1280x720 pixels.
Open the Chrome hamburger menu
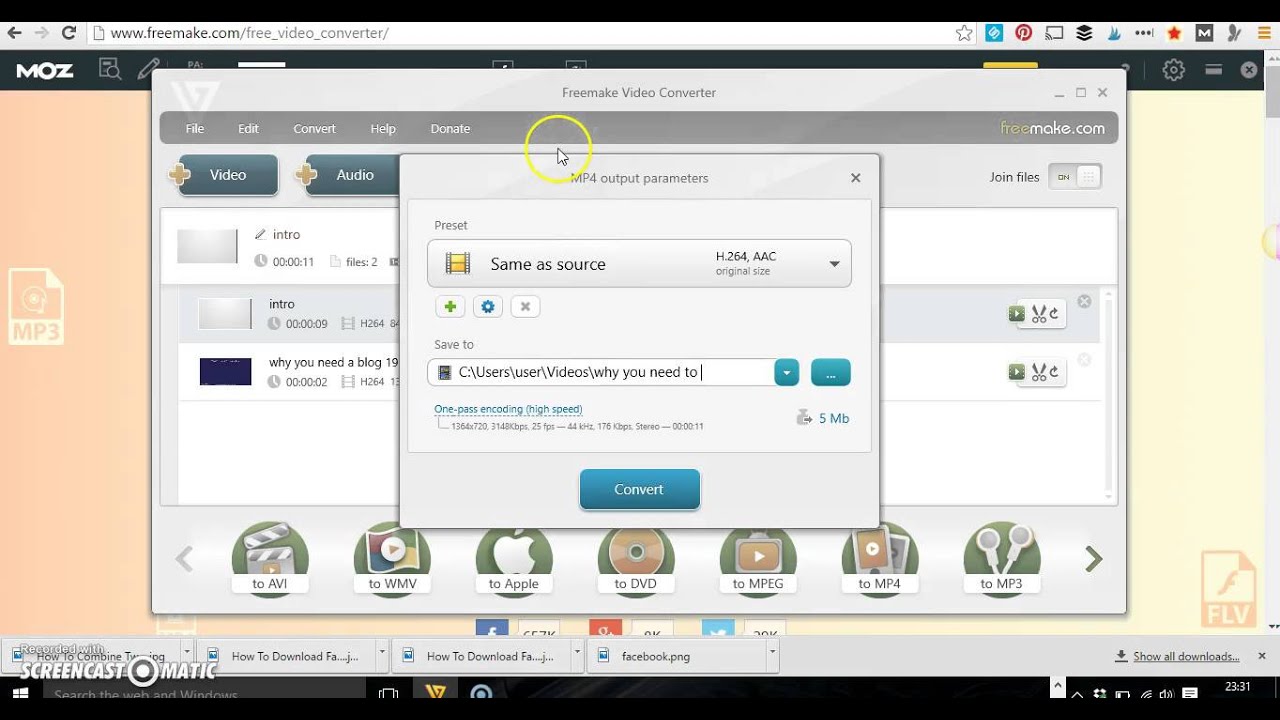[1265, 33]
